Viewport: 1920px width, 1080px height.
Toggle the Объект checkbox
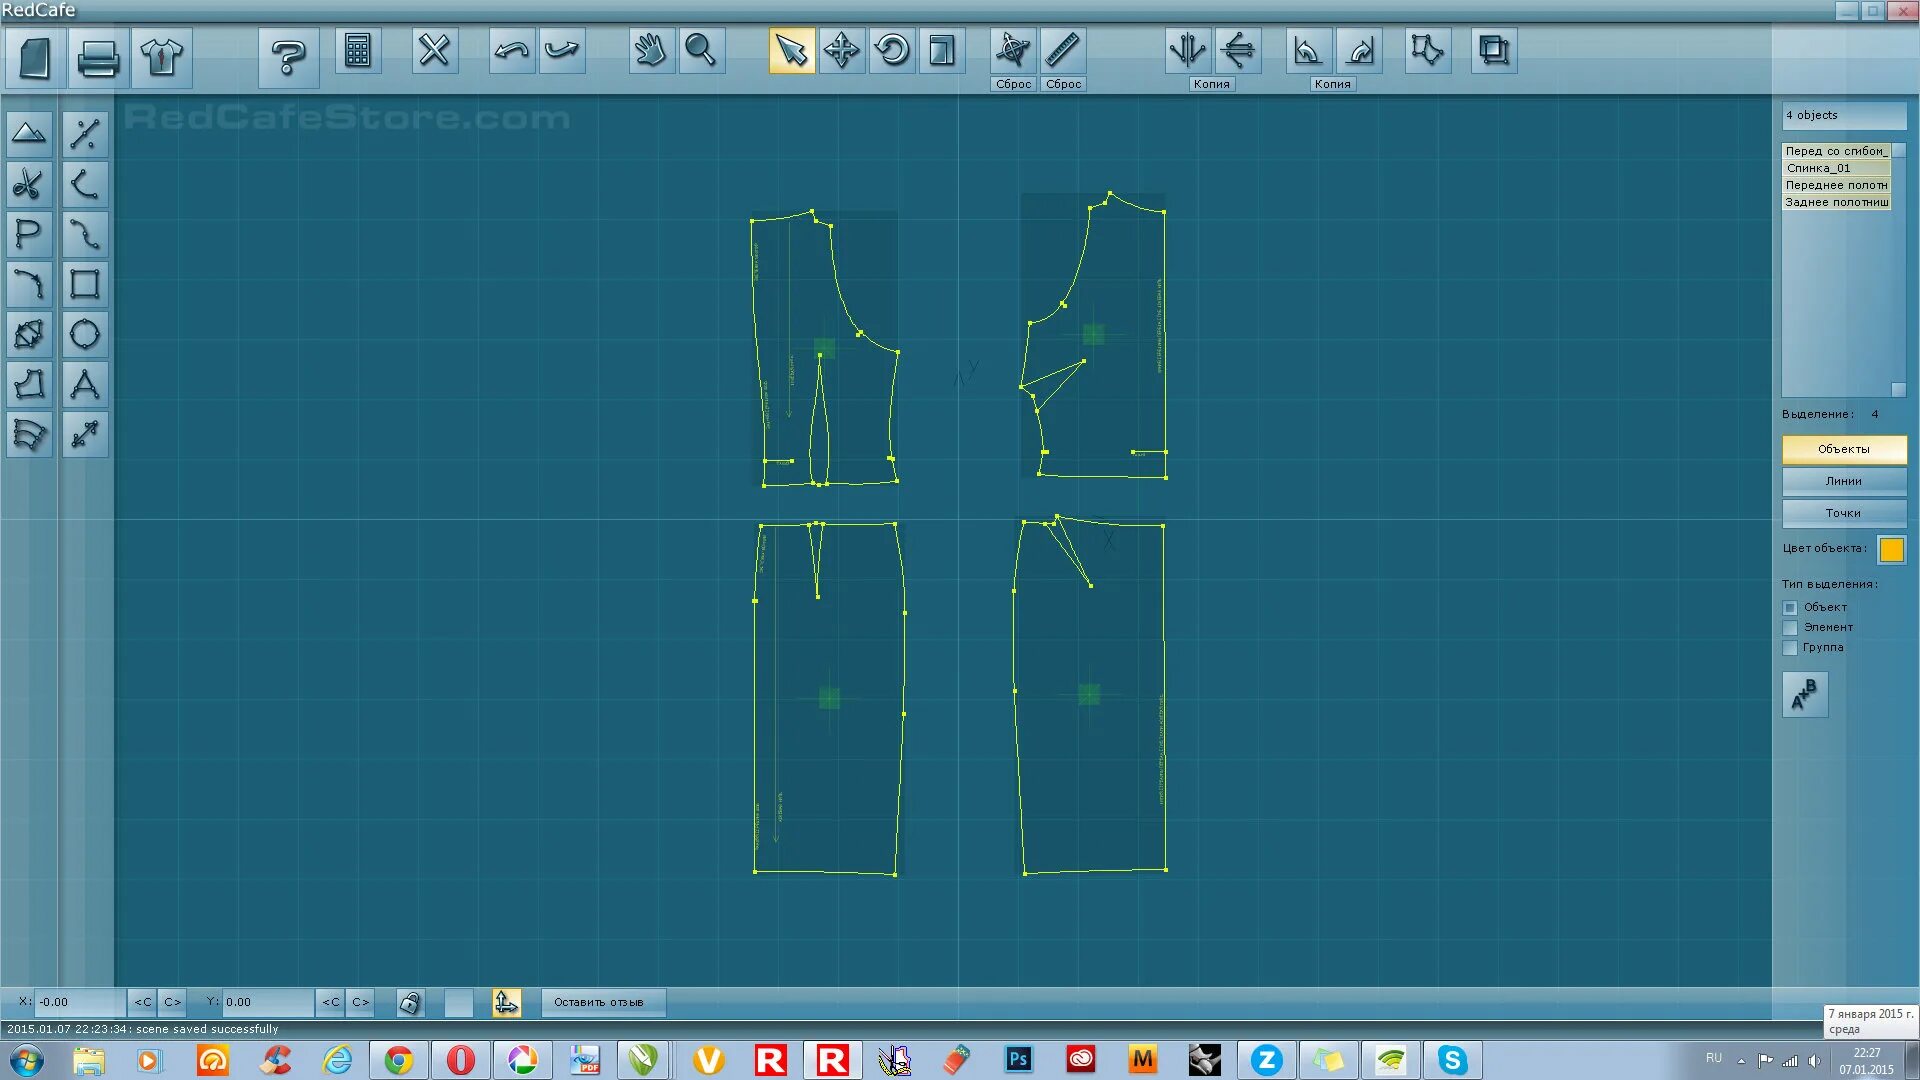point(1789,607)
